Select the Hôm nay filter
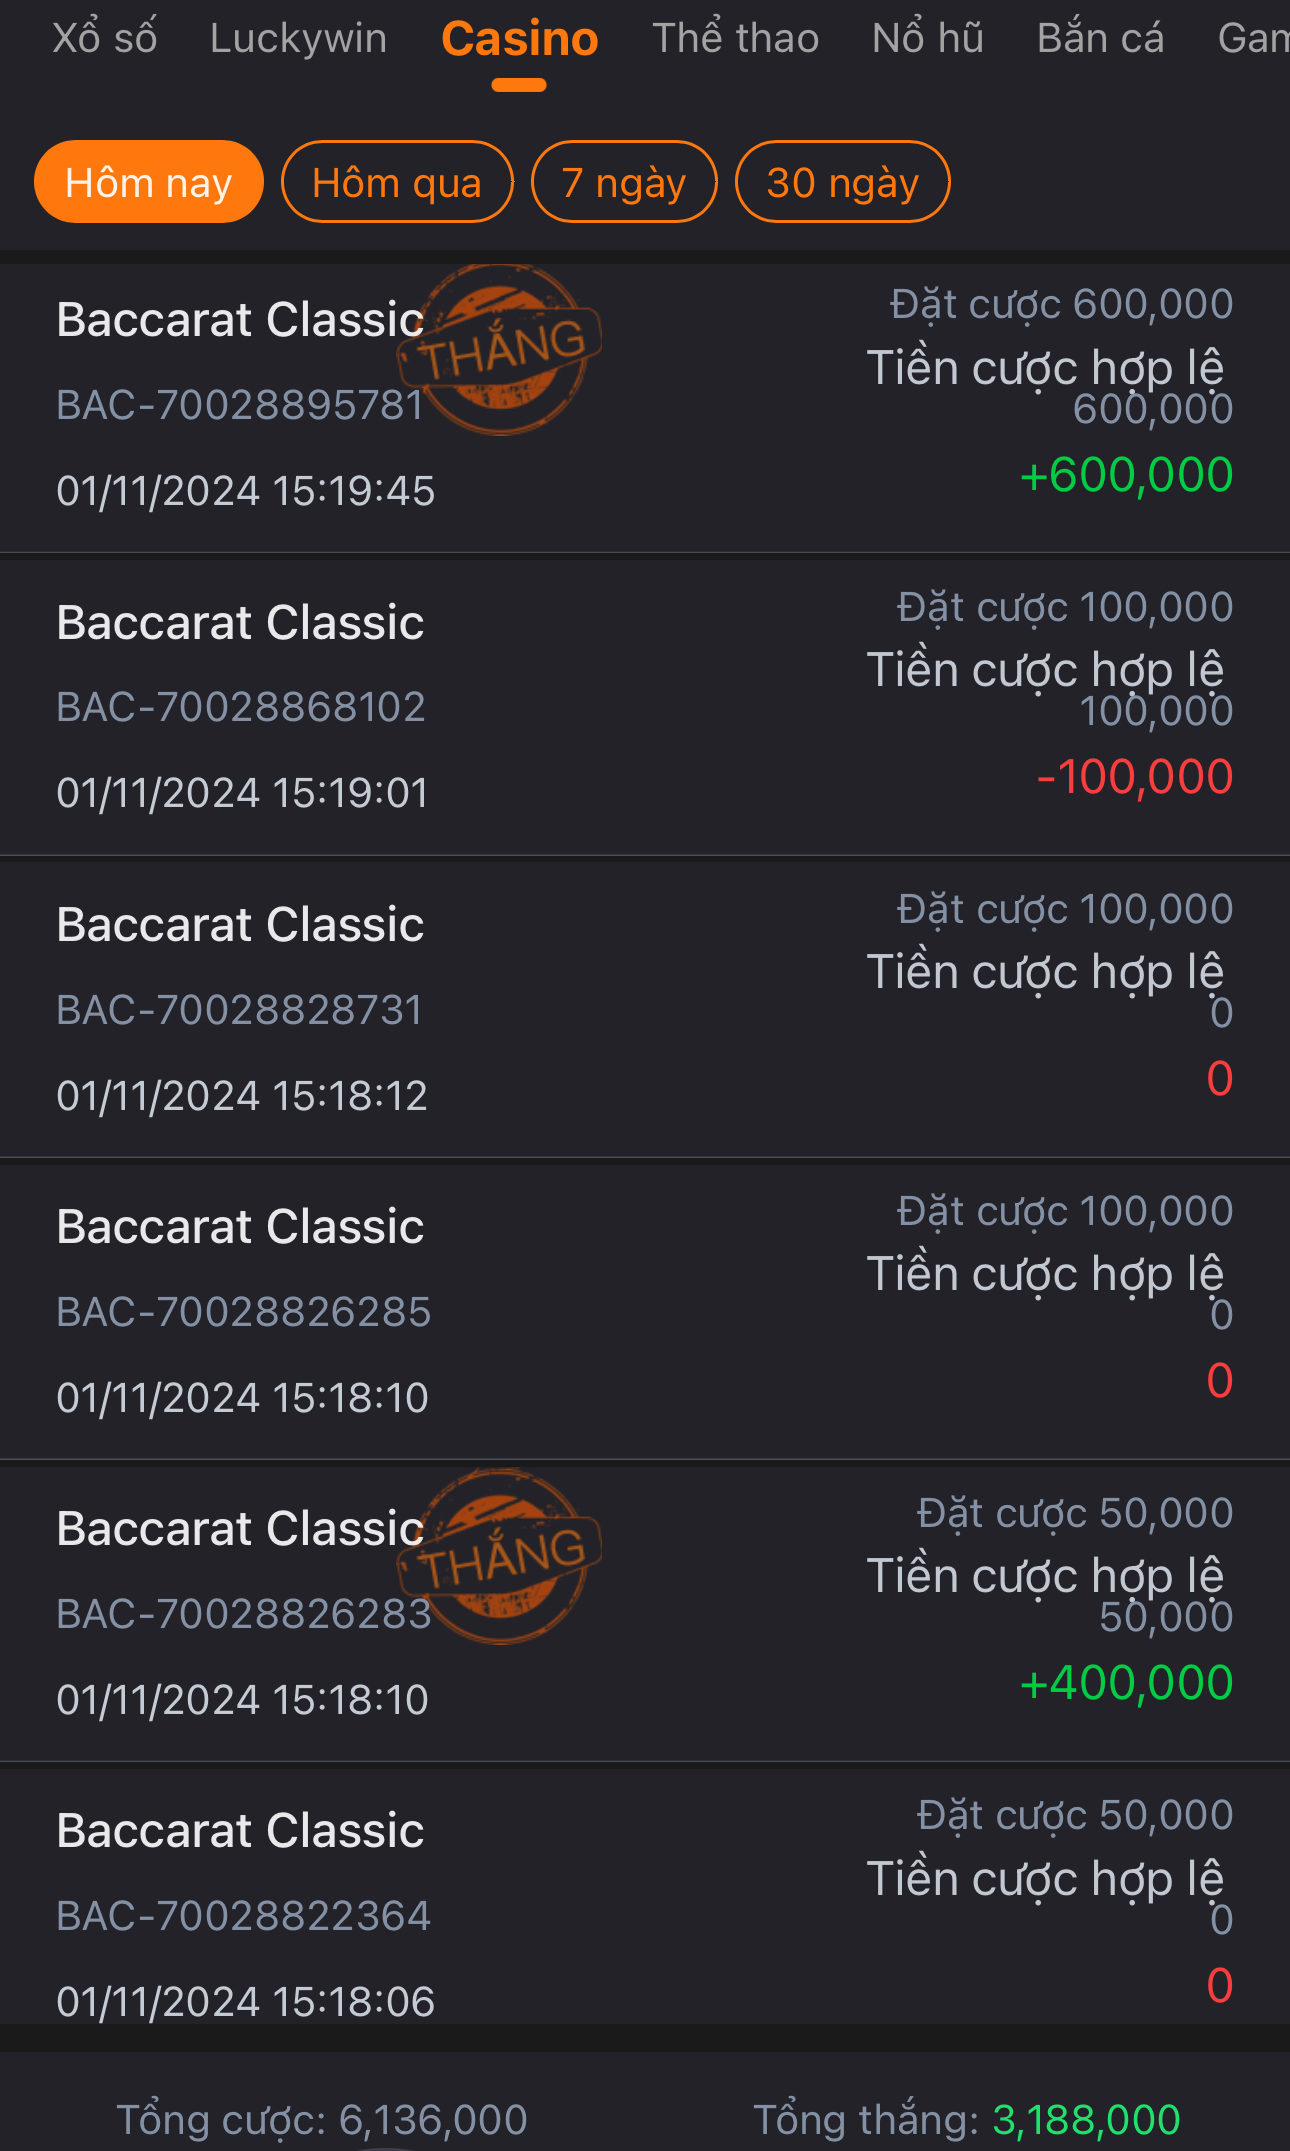Image resolution: width=1290 pixels, height=2151 pixels. 148,182
